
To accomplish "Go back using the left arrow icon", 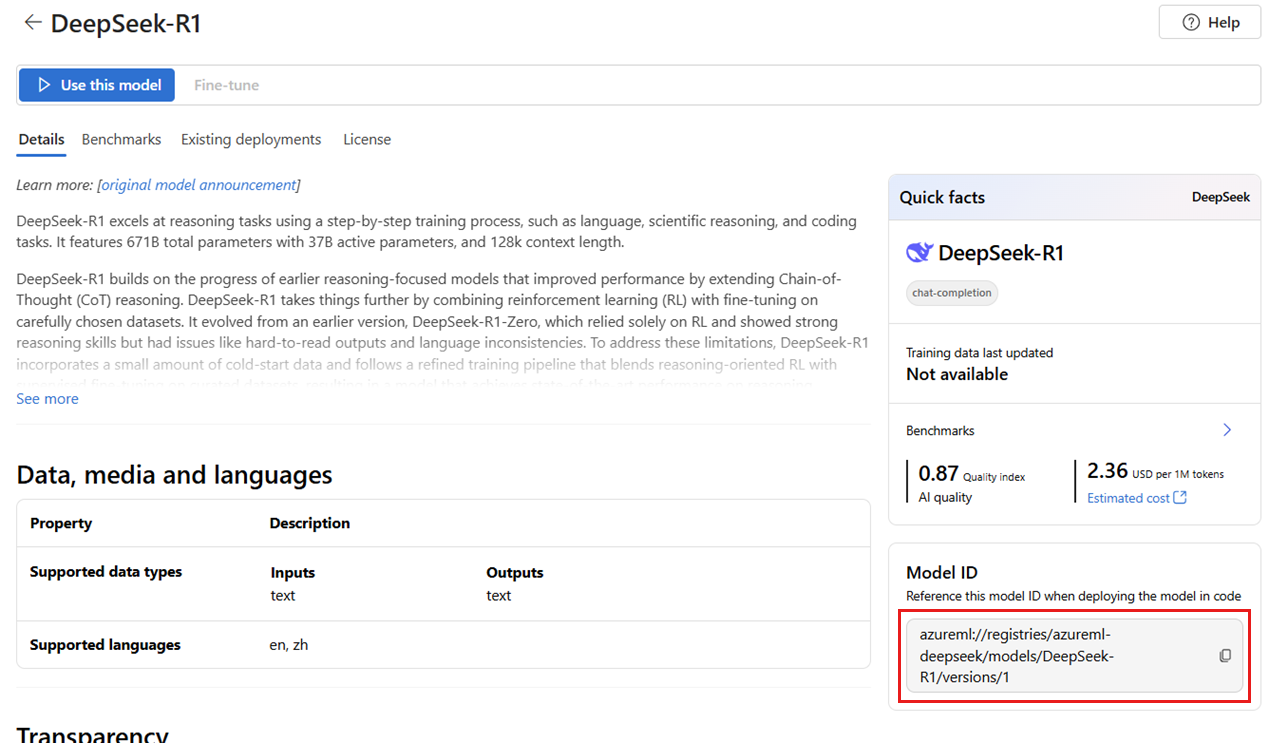I will (33, 22).
